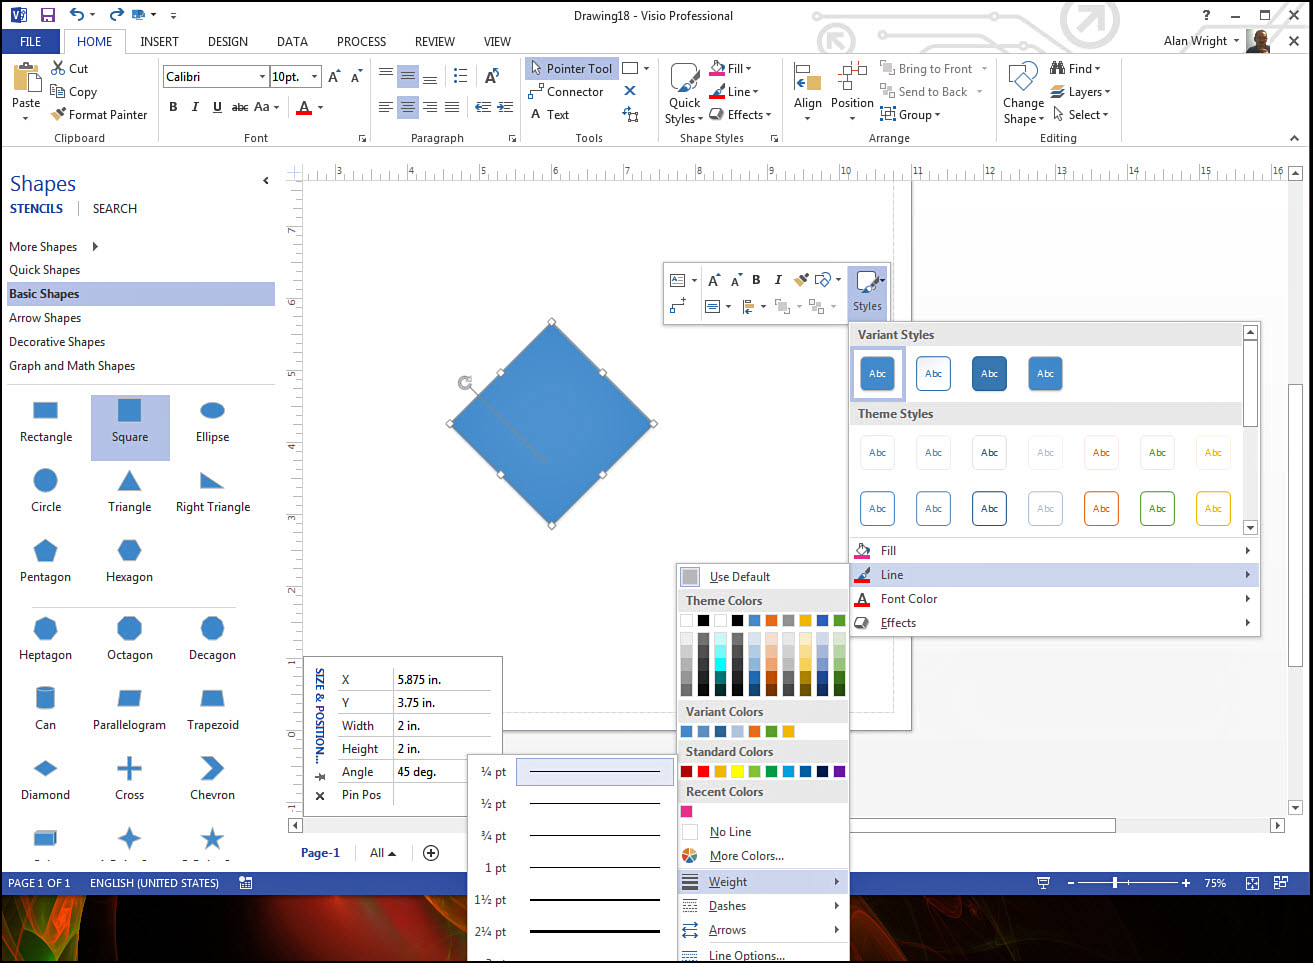1313x963 pixels.
Task: Open the 10pt font size dropdown
Action: (314, 77)
